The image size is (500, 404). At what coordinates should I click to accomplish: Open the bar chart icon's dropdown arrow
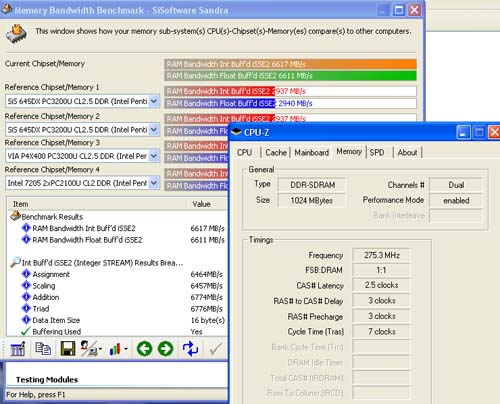click(126, 349)
